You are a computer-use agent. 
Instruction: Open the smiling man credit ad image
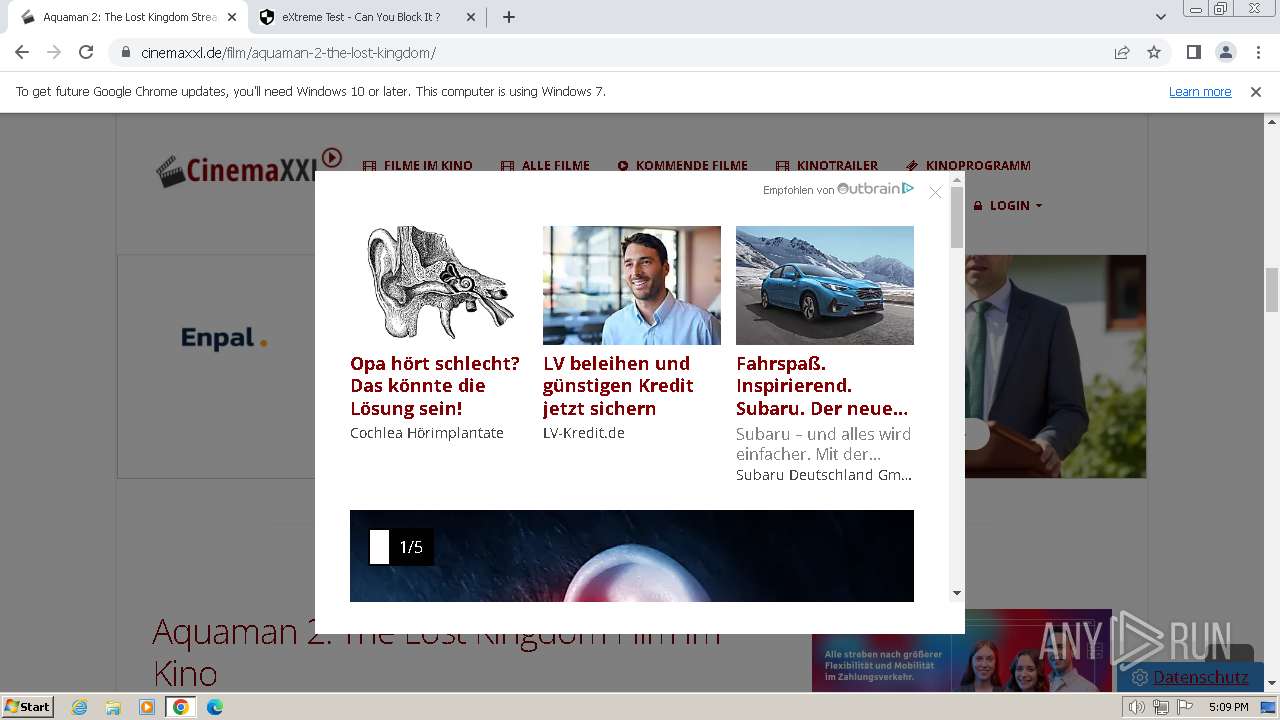pyautogui.click(x=632, y=285)
